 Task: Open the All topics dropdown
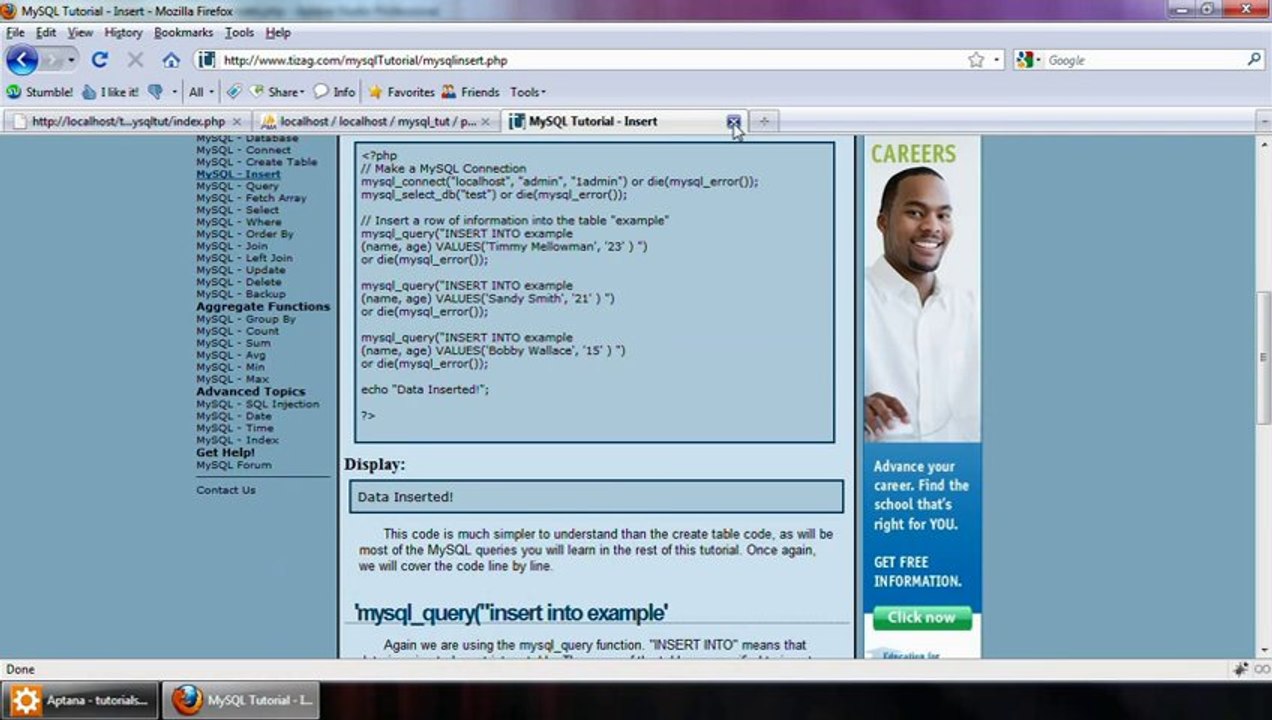200,92
